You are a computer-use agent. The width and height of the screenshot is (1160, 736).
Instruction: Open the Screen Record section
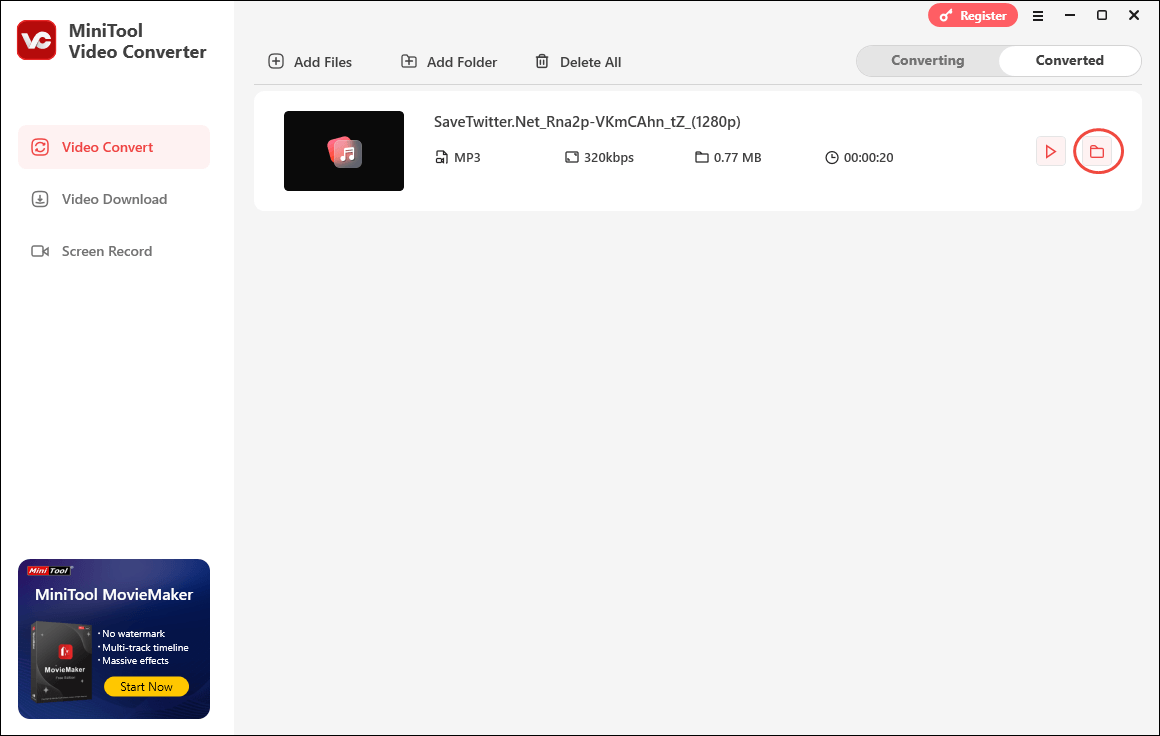click(114, 251)
